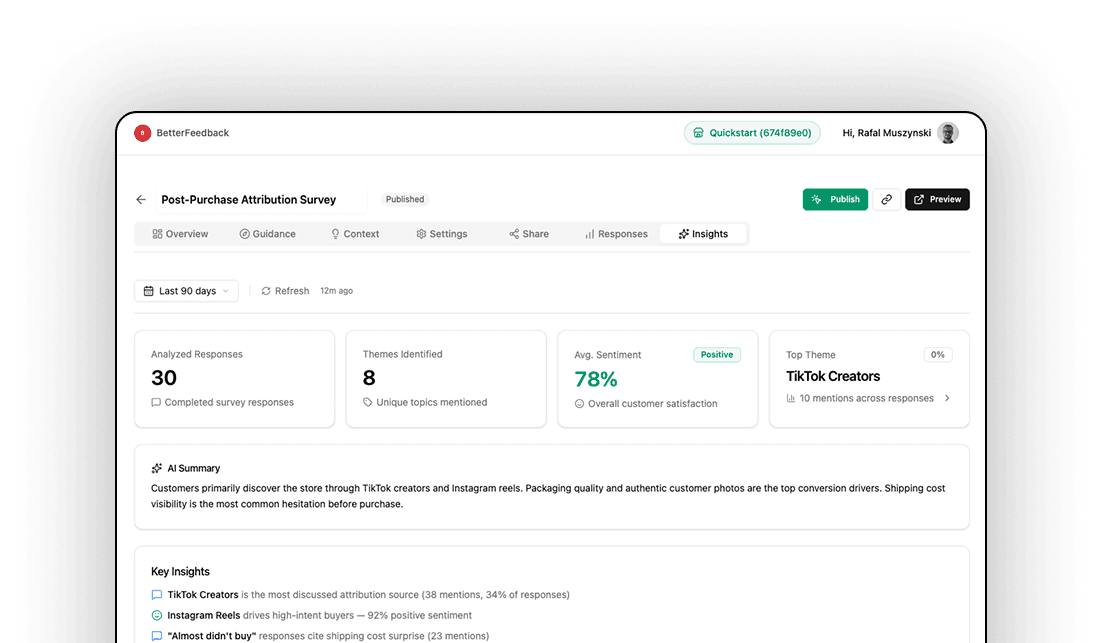Screen dimensions: 1102x643
Task: Click the Analyzed Responses card showing 30
Action: coord(235,379)
